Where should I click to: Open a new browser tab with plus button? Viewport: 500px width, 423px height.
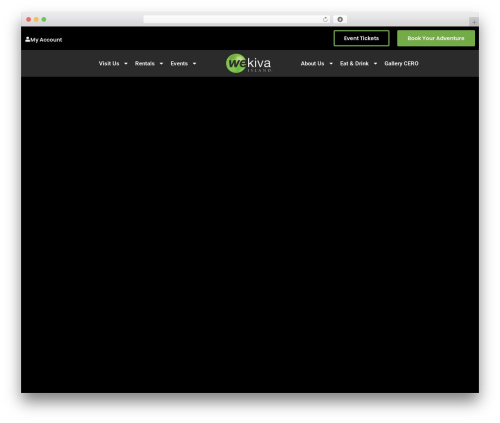pyautogui.click(x=474, y=22)
